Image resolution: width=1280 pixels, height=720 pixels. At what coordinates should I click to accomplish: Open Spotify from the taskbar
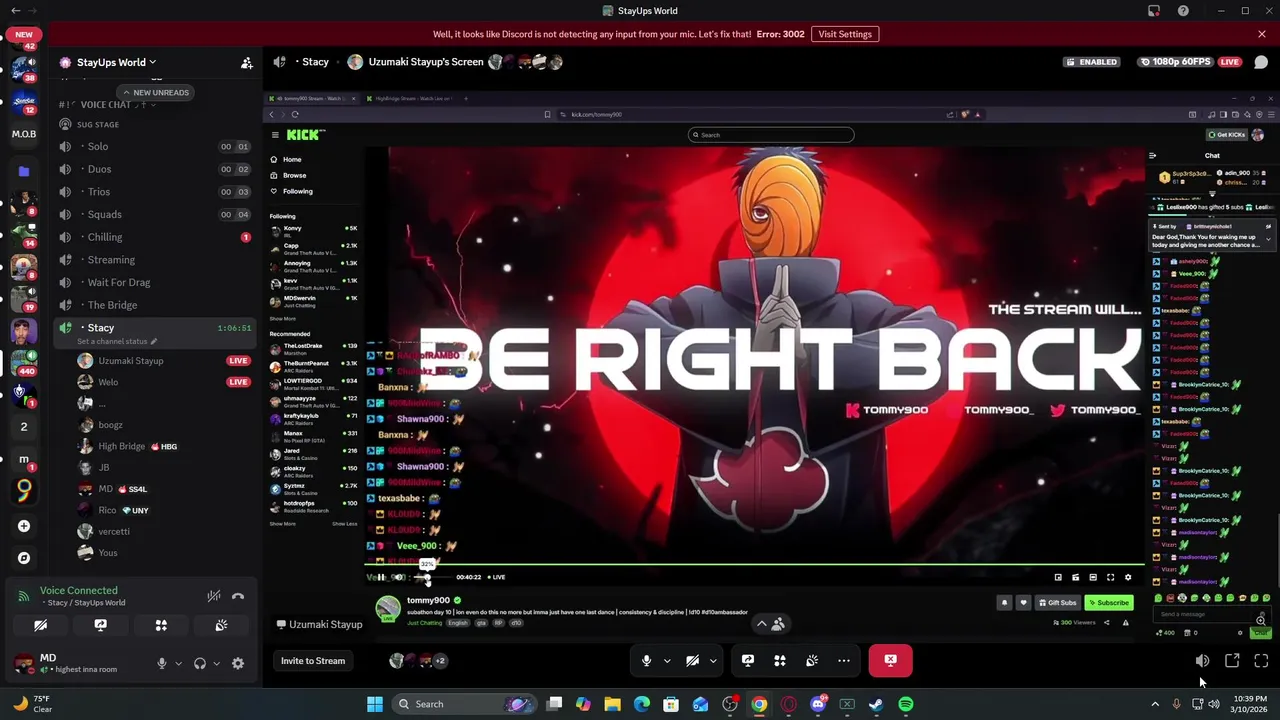click(x=905, y=704)
